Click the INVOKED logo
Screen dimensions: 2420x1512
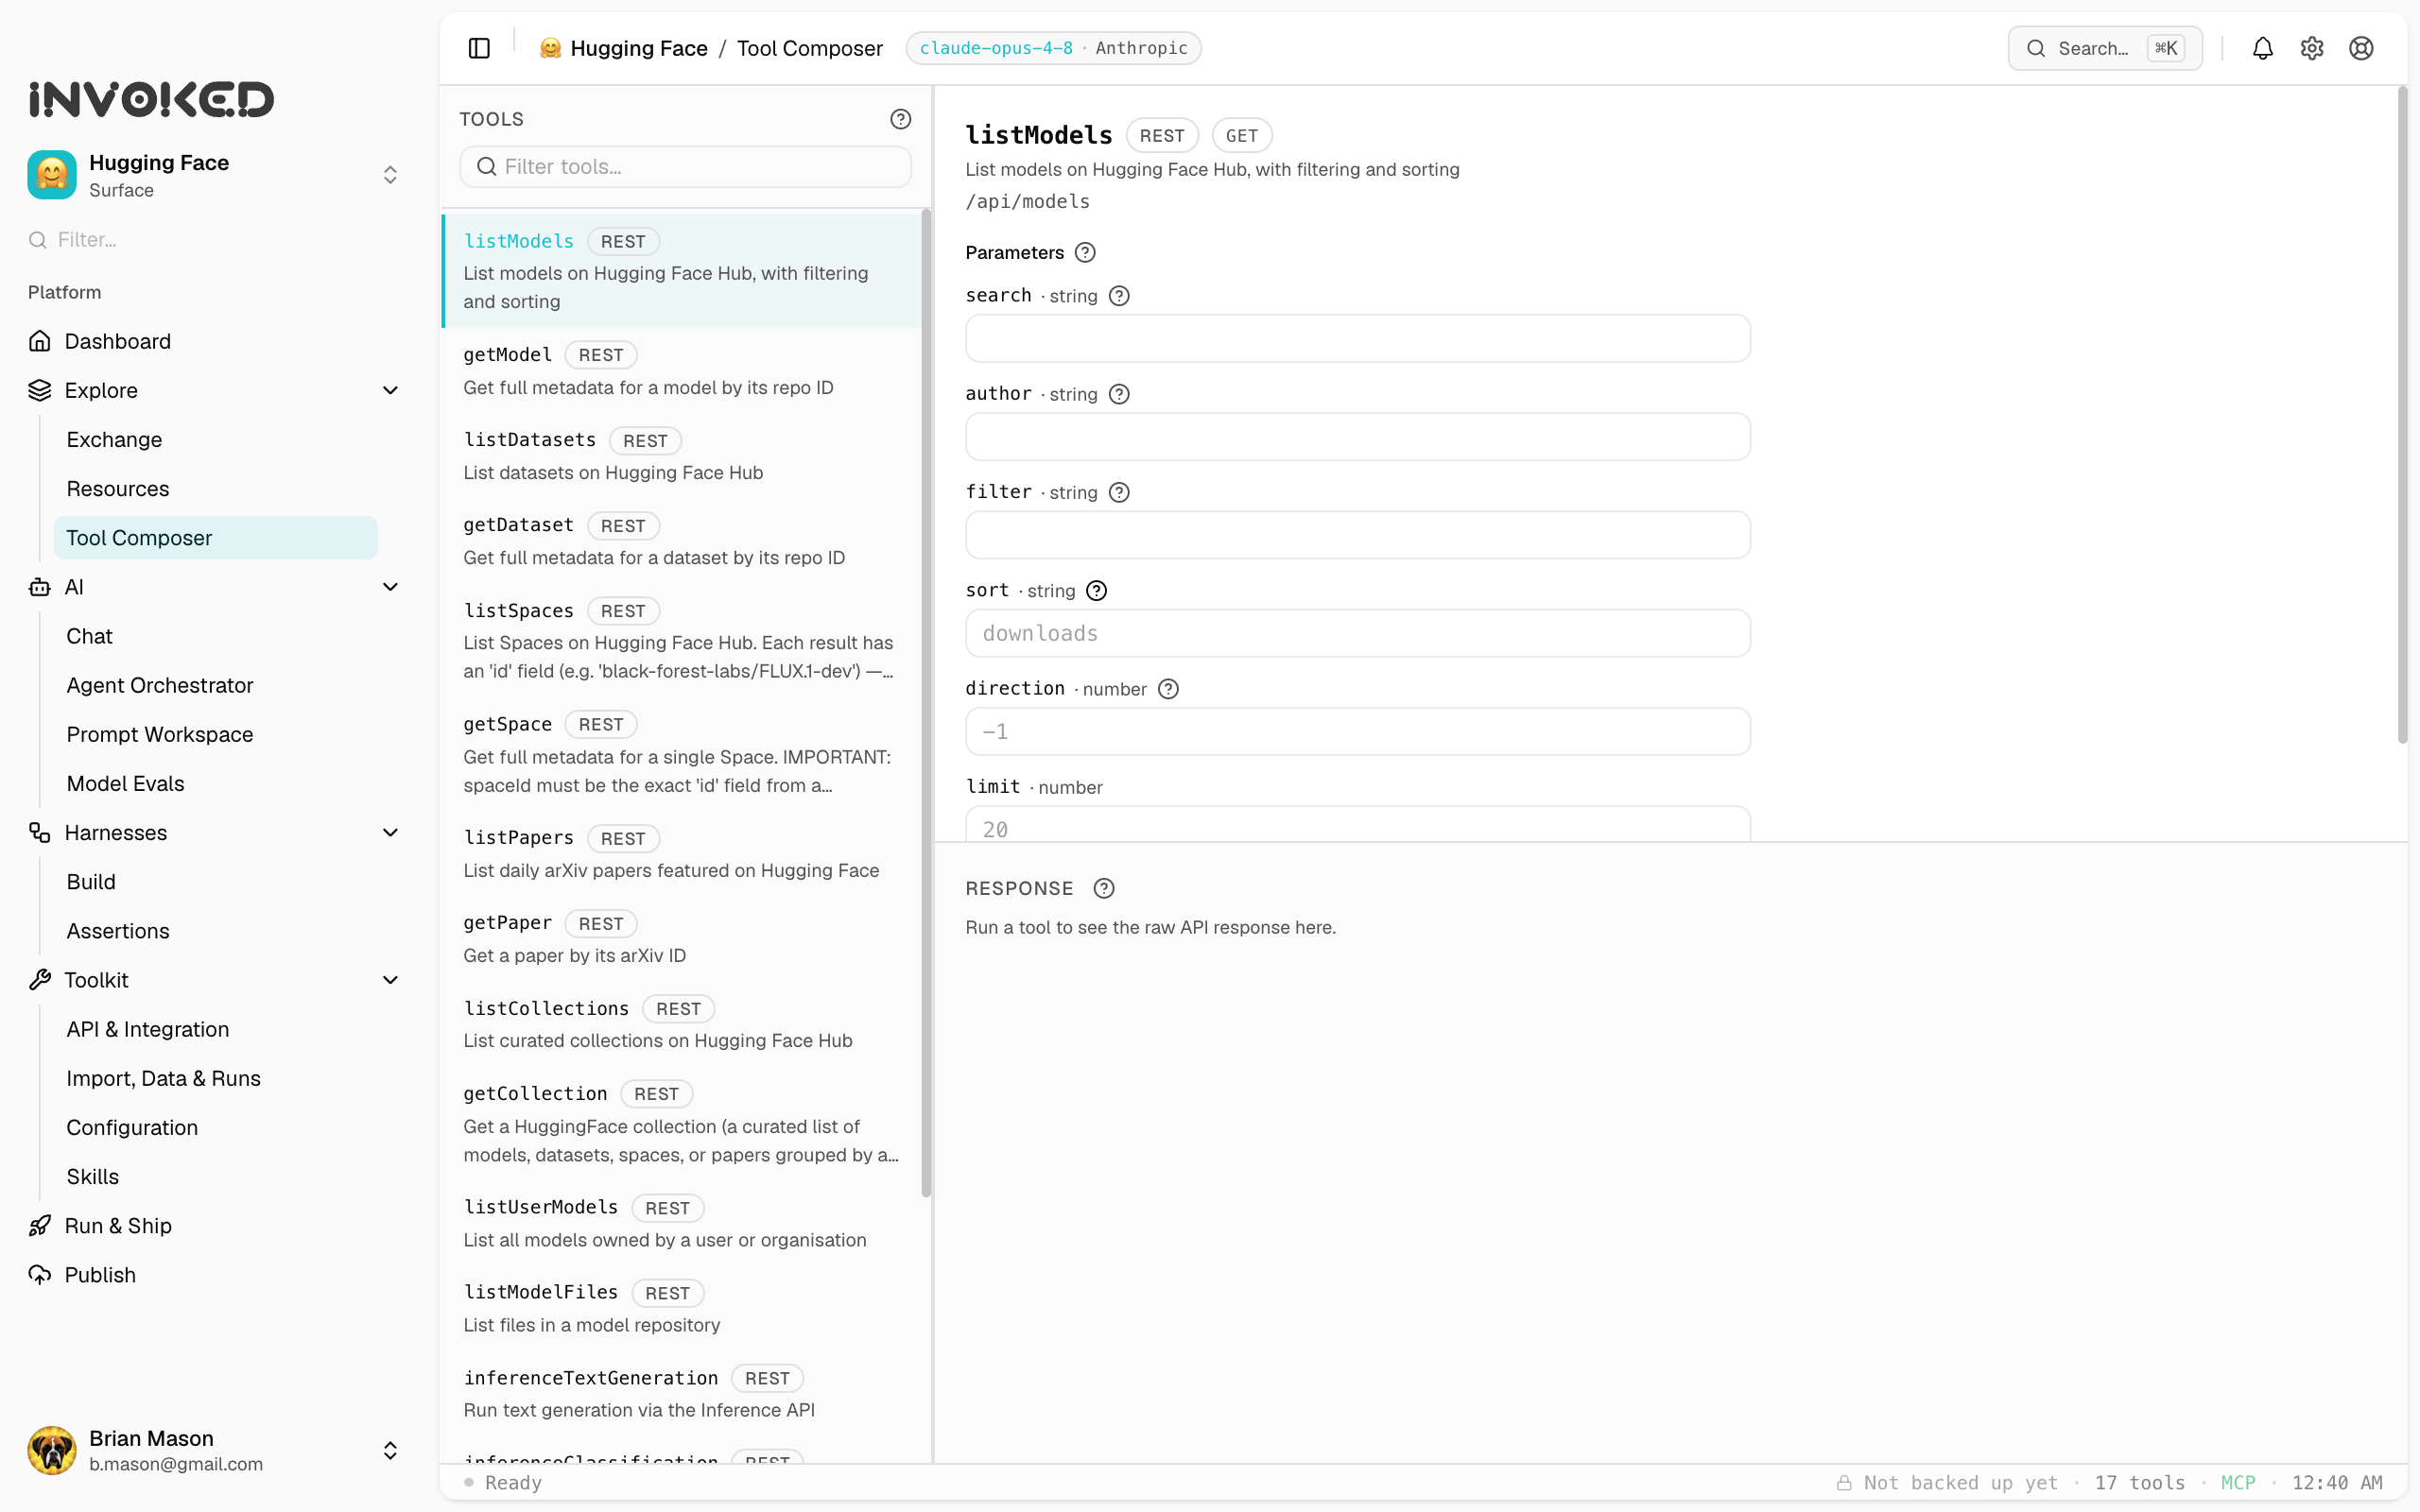click(151, 99)
